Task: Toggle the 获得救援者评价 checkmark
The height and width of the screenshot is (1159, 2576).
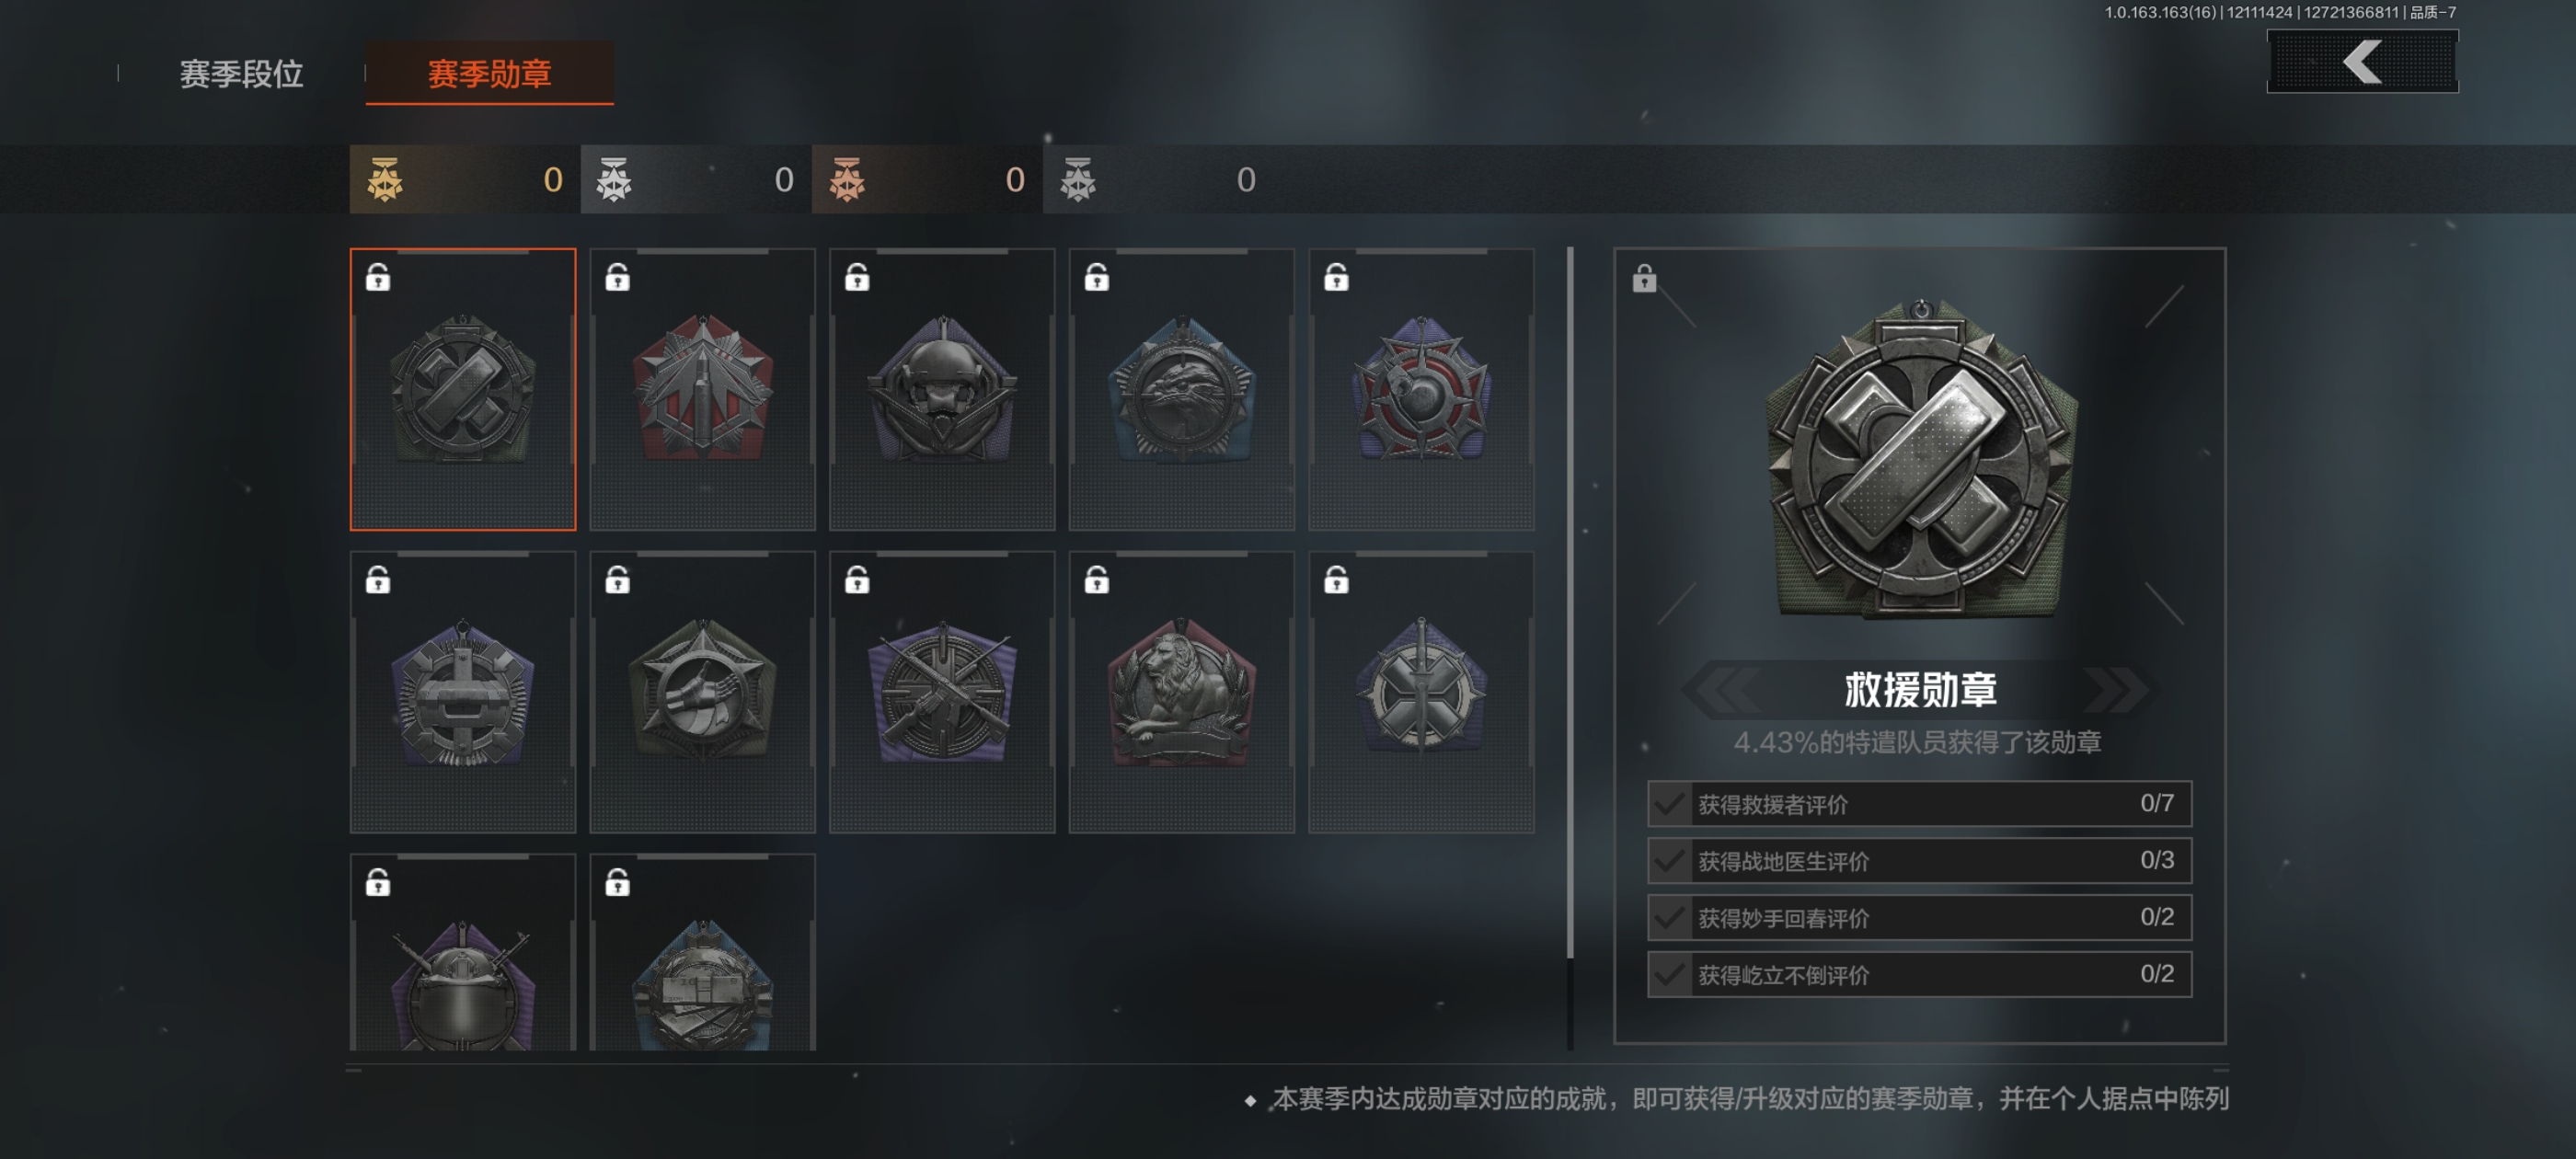Action: point(1669,804)
